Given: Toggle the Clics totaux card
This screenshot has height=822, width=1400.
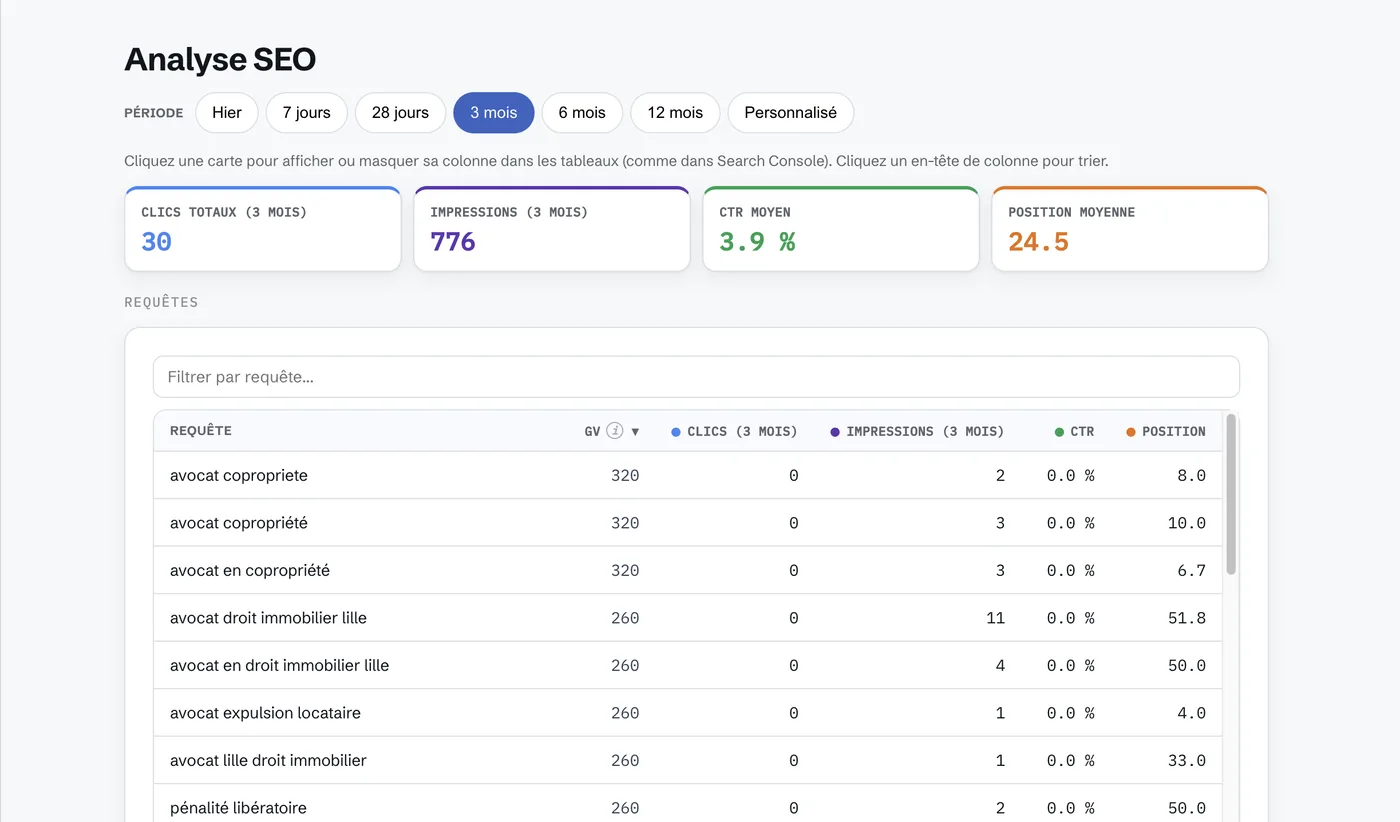Looking at the screenshot, I should 263,229.
